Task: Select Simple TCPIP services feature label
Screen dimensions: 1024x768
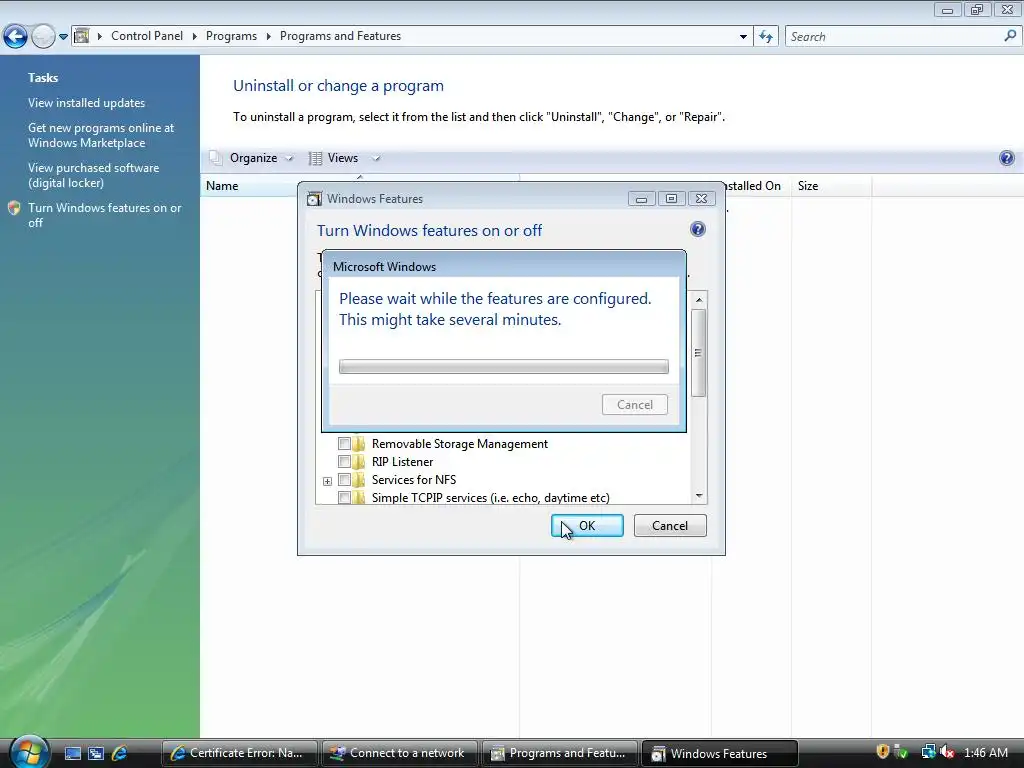Action: 490,498
